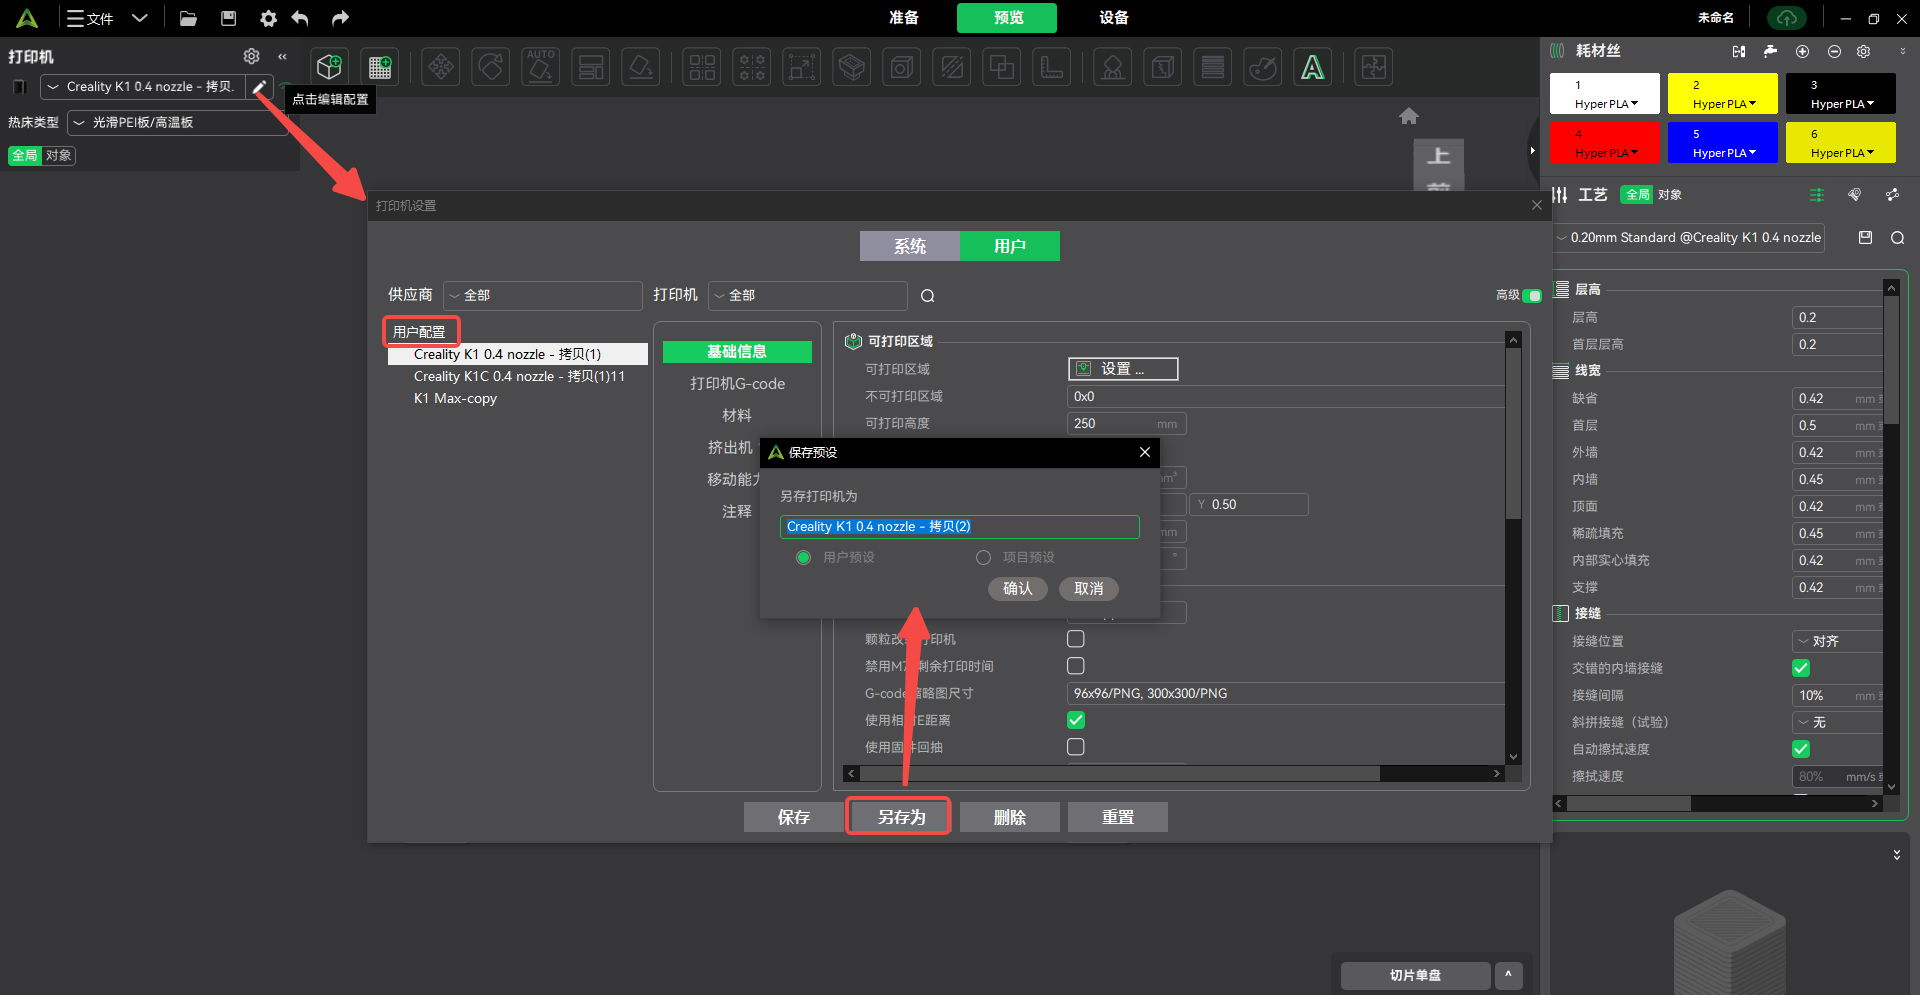The height and width of the screenshot is (995, 1920).
Task: Switch to the 准备 tab
Action: pos(904,17)
